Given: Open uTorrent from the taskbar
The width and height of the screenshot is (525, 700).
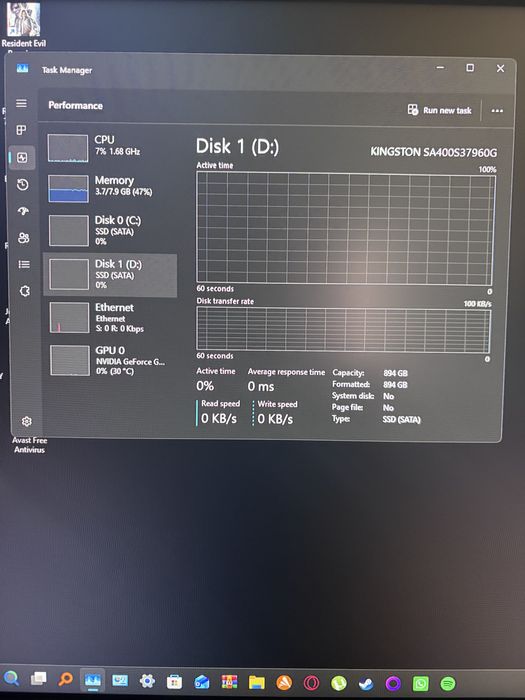Looking at the screenshot, I should point(339,683).
